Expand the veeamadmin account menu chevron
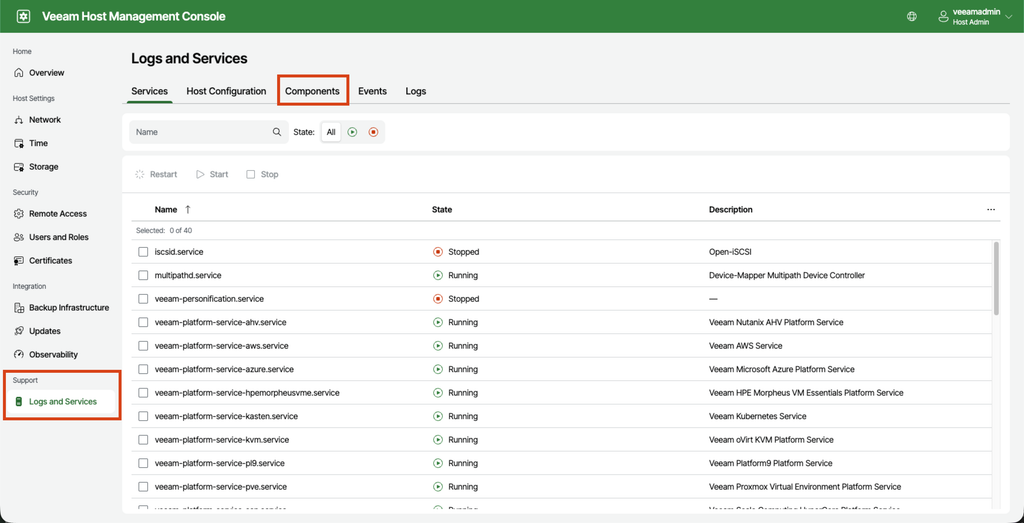Image resolution: width=1024 pixels, height=523 pixels. [1009, 17]
